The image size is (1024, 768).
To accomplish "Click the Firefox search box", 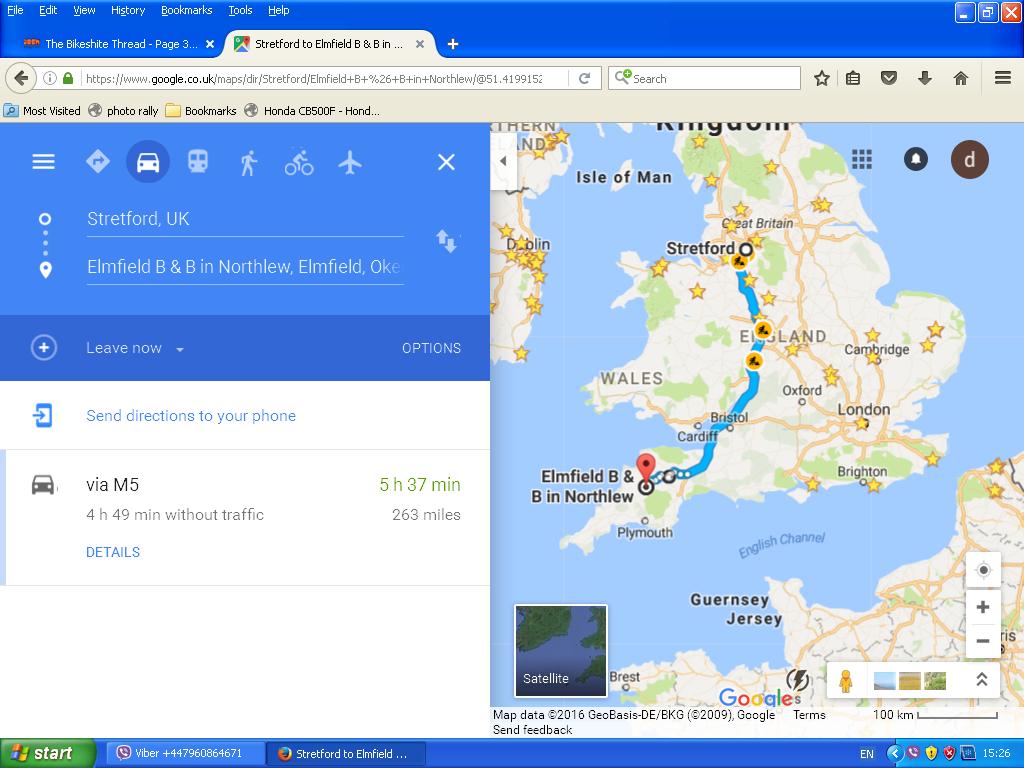I will 705,78.
